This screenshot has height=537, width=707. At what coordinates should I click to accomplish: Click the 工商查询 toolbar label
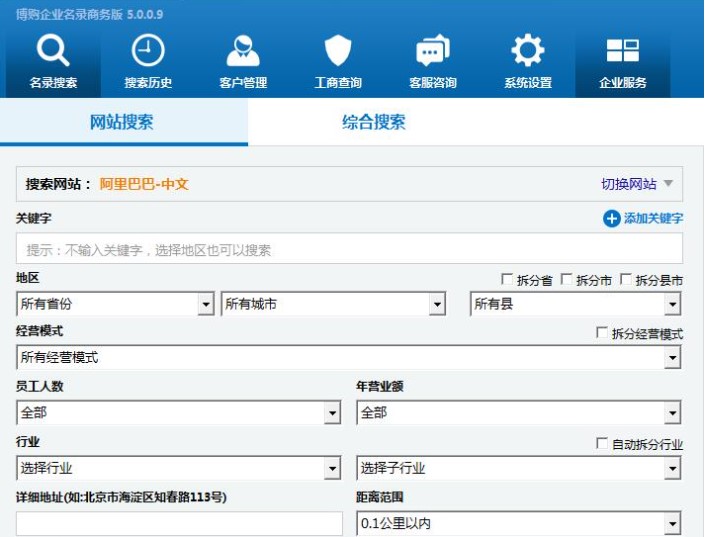(x=338, y=83)
